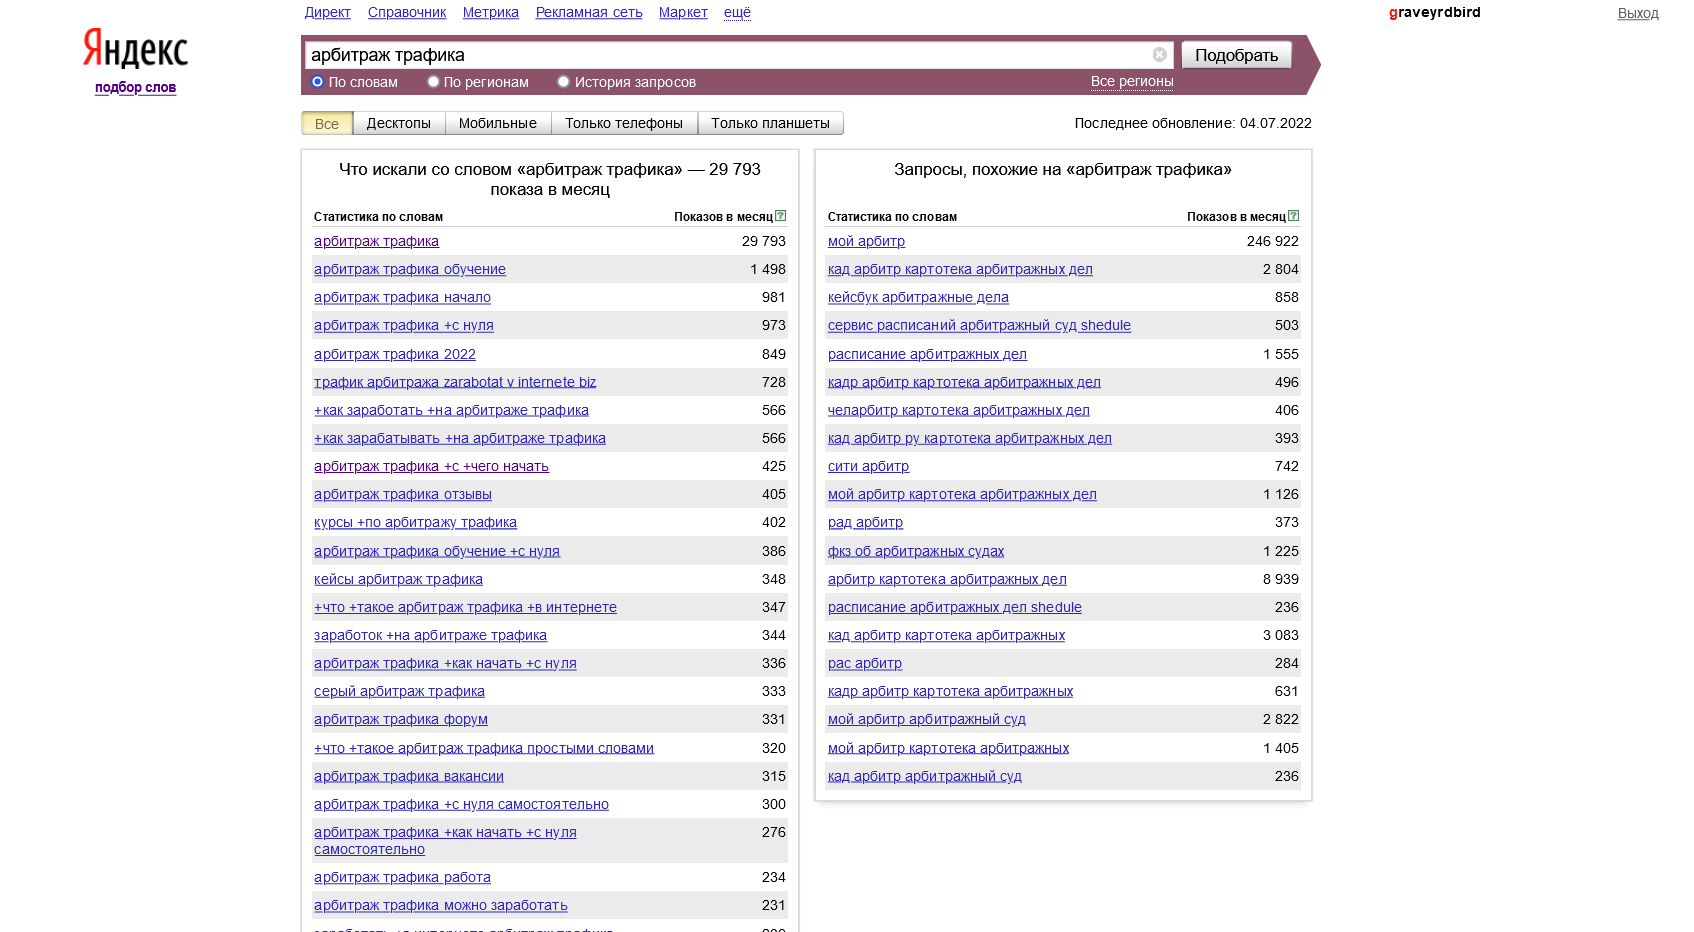The image size is (1694, 932).
Task: Open the 'сити арбитр' query
Action: click(868, 466)
